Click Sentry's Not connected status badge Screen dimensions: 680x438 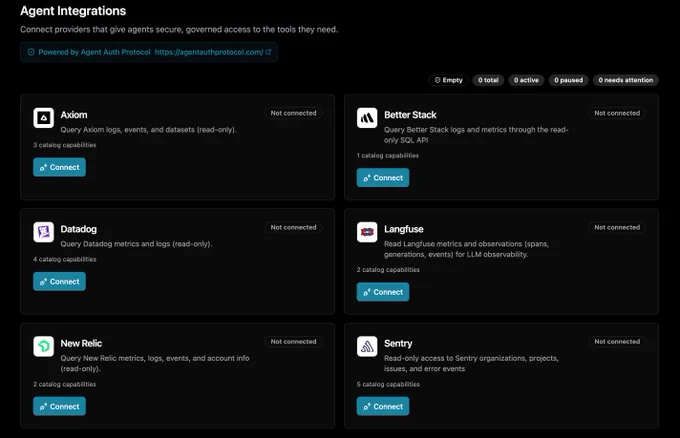pos(617,341)
